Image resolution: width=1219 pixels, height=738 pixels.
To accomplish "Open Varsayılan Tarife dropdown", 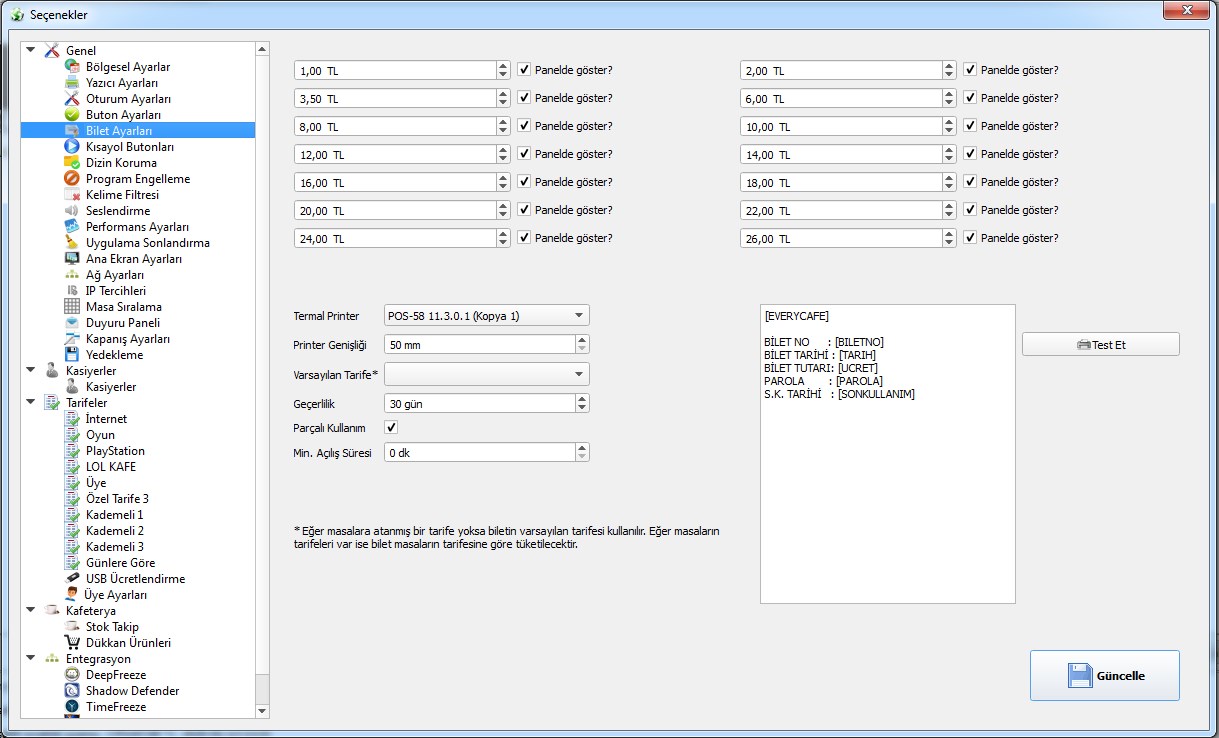I will (487, 374).
